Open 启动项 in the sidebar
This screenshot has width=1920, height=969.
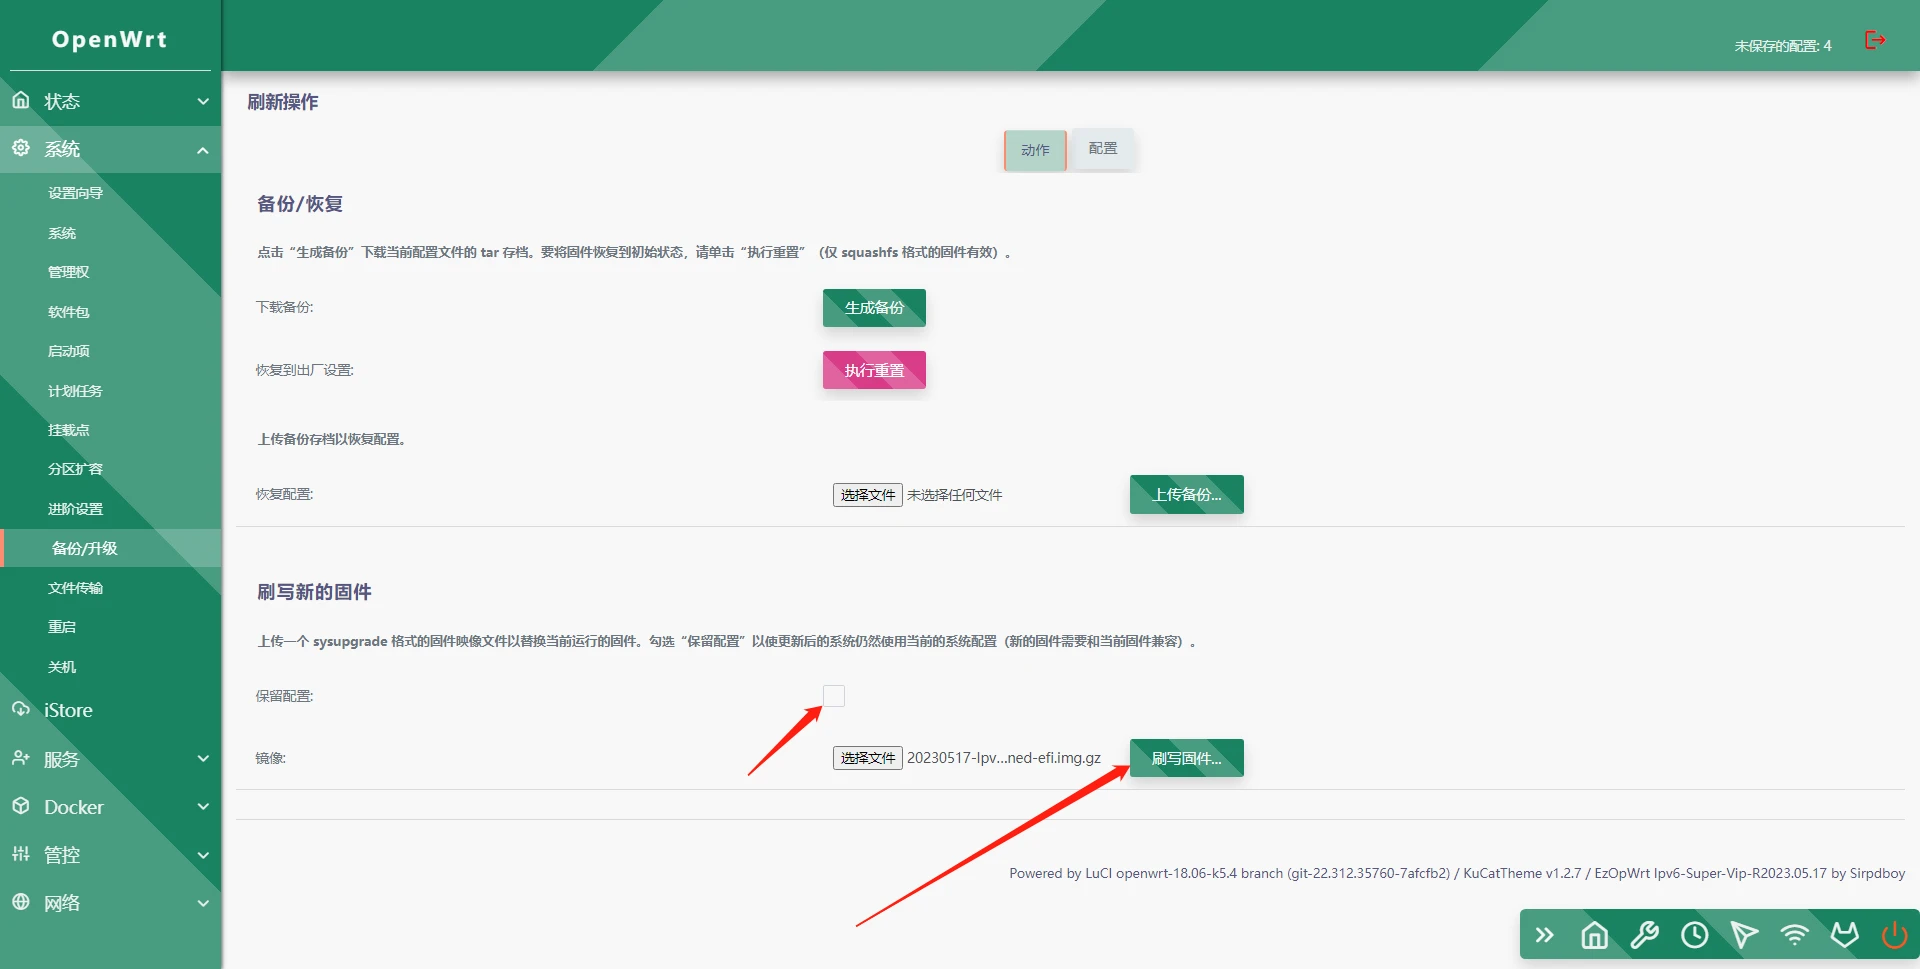pyautogui.click(x=69, y=351)
